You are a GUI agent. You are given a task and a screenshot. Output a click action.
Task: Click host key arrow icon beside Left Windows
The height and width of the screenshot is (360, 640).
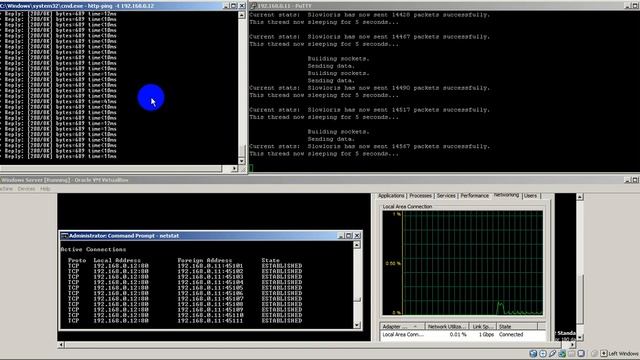click(604, 353)
